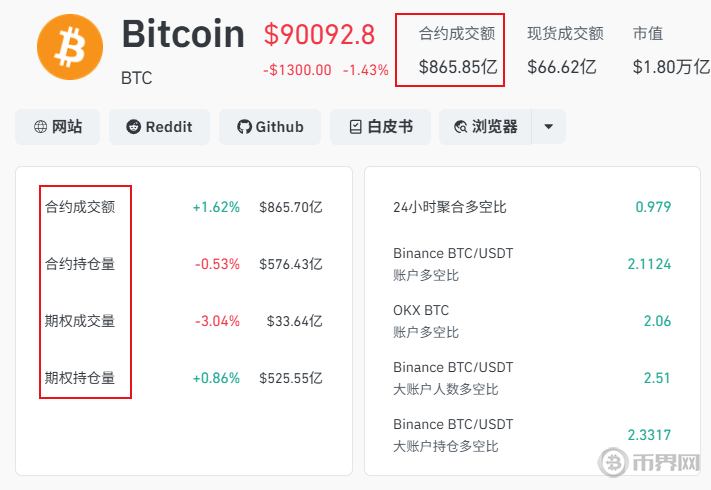Click the Reddit alien icon
The height and width of the screenshot is (490, 711).
coord(133,127)
